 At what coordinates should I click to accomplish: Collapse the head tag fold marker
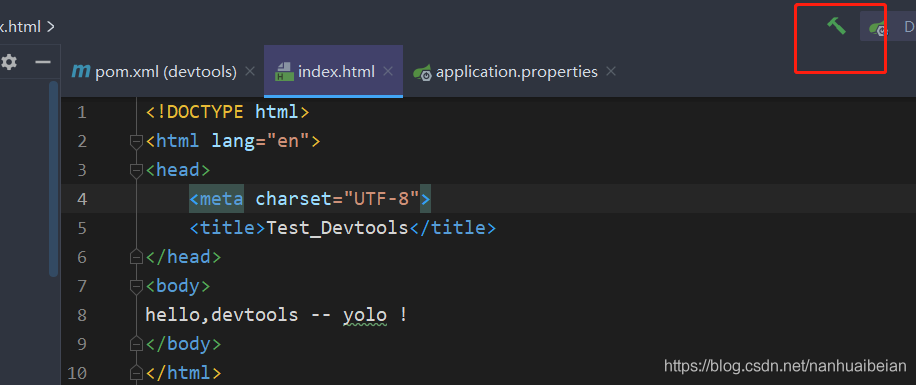tap(136, 170)
